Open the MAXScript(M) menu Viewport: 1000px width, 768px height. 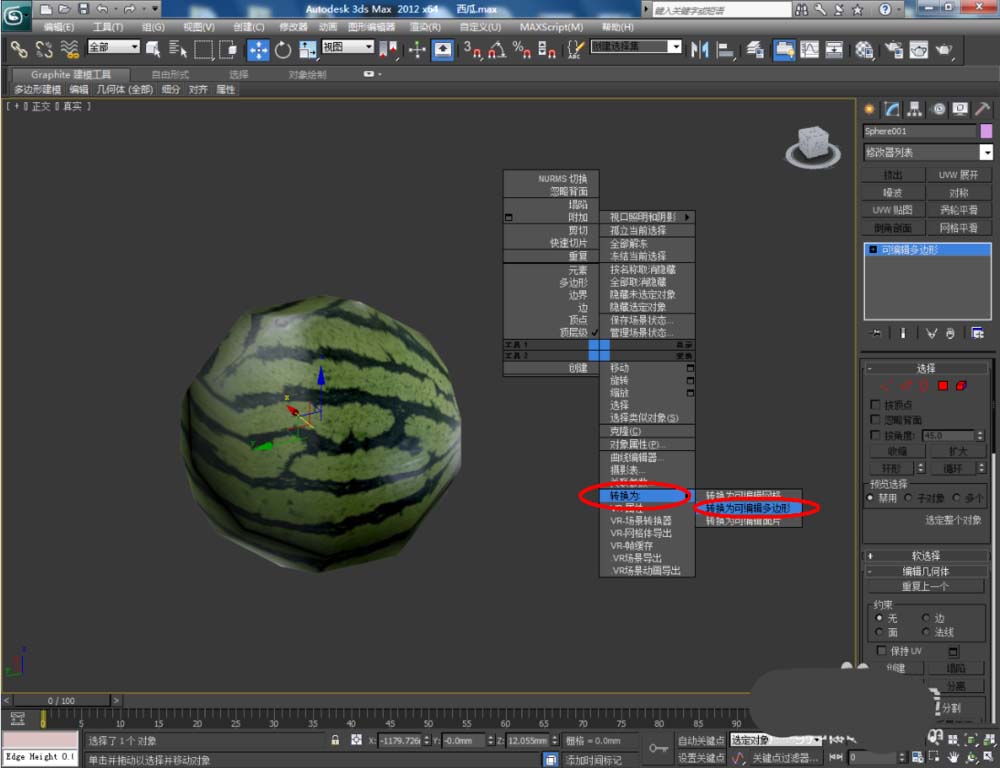(551, 27)
